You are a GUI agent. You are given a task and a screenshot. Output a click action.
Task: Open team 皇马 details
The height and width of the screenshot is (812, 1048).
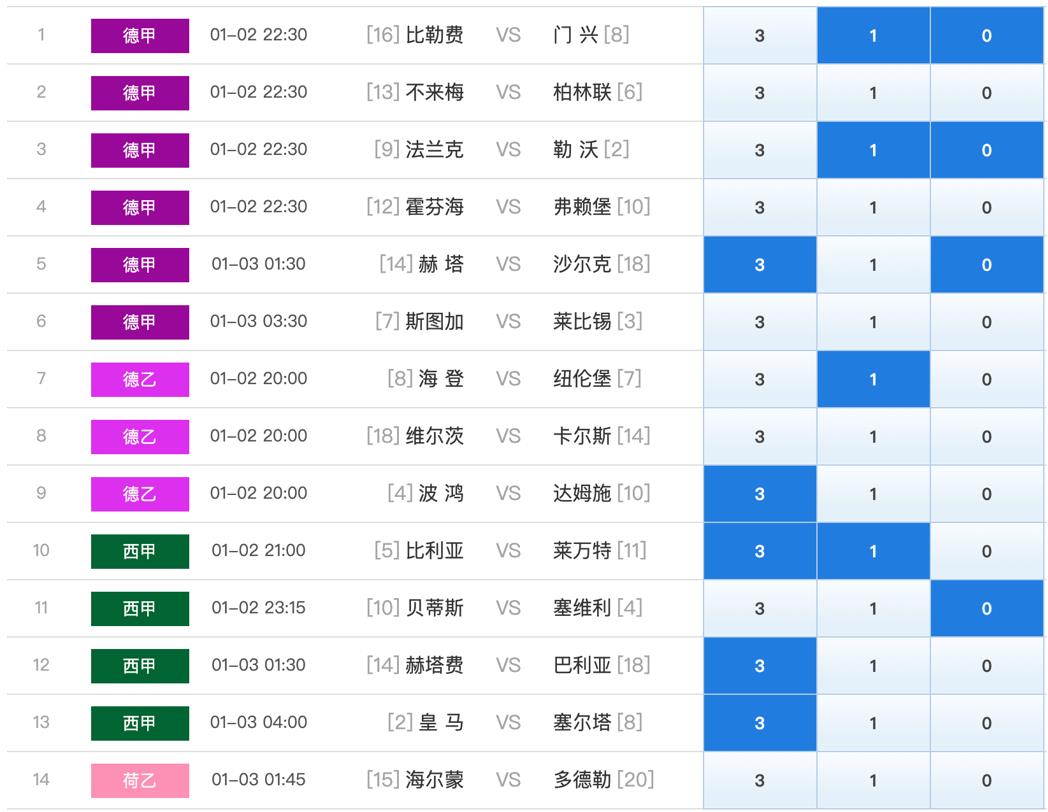441,722
